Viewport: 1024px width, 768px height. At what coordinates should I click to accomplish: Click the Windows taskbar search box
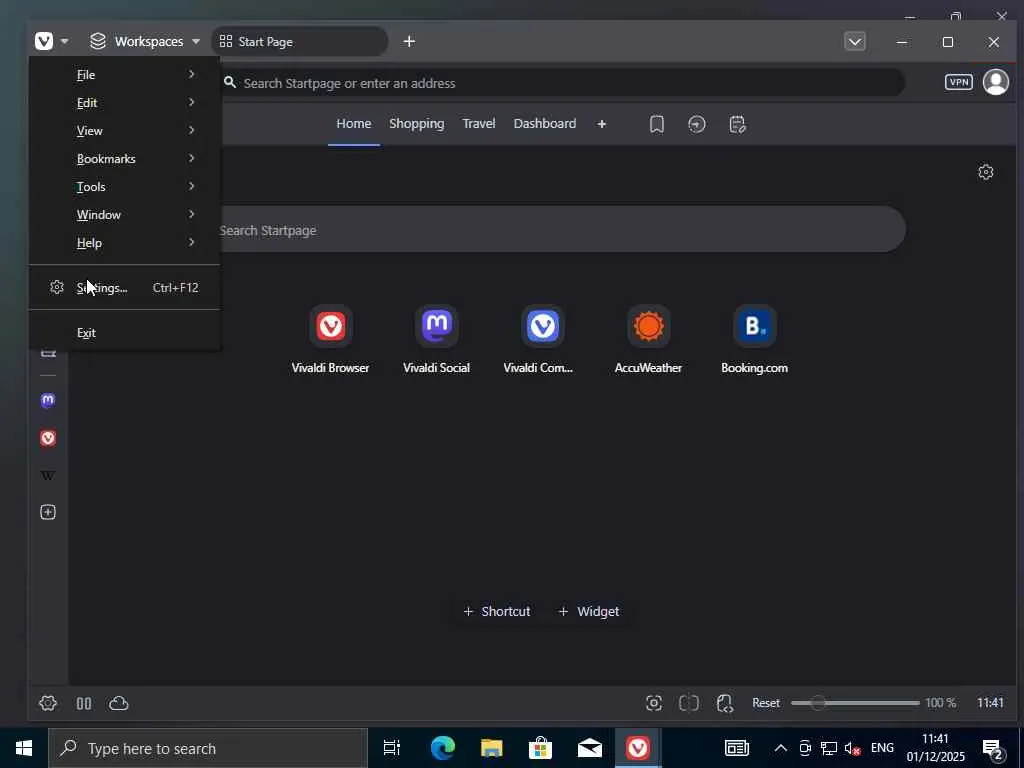[208, 748]
